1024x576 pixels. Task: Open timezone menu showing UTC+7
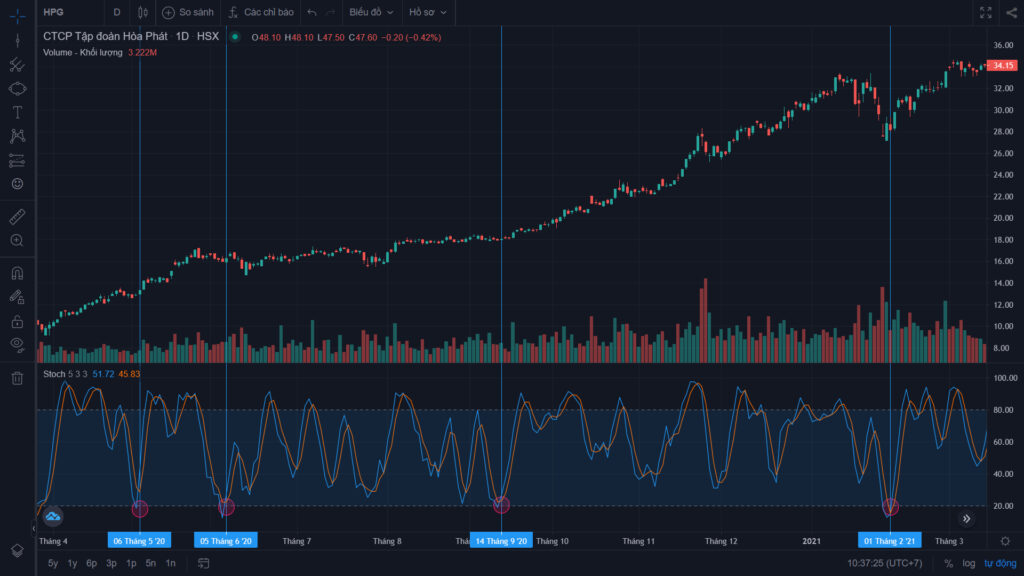tap(885, 563)
